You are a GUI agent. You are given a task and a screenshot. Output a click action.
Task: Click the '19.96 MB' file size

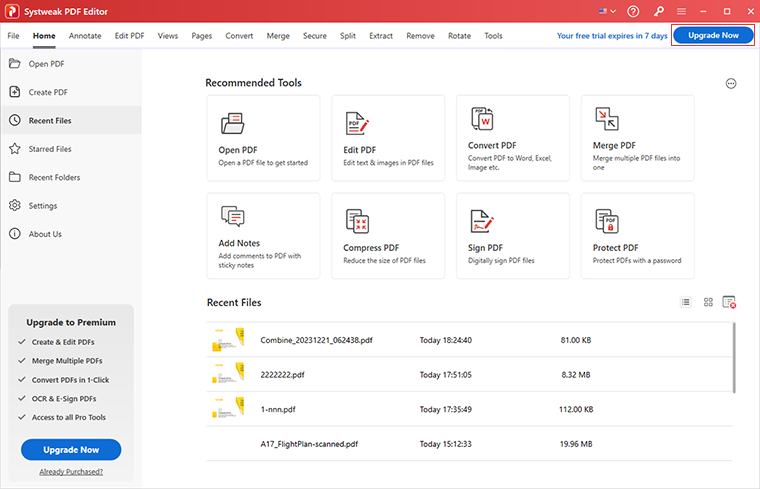[576, 444]
